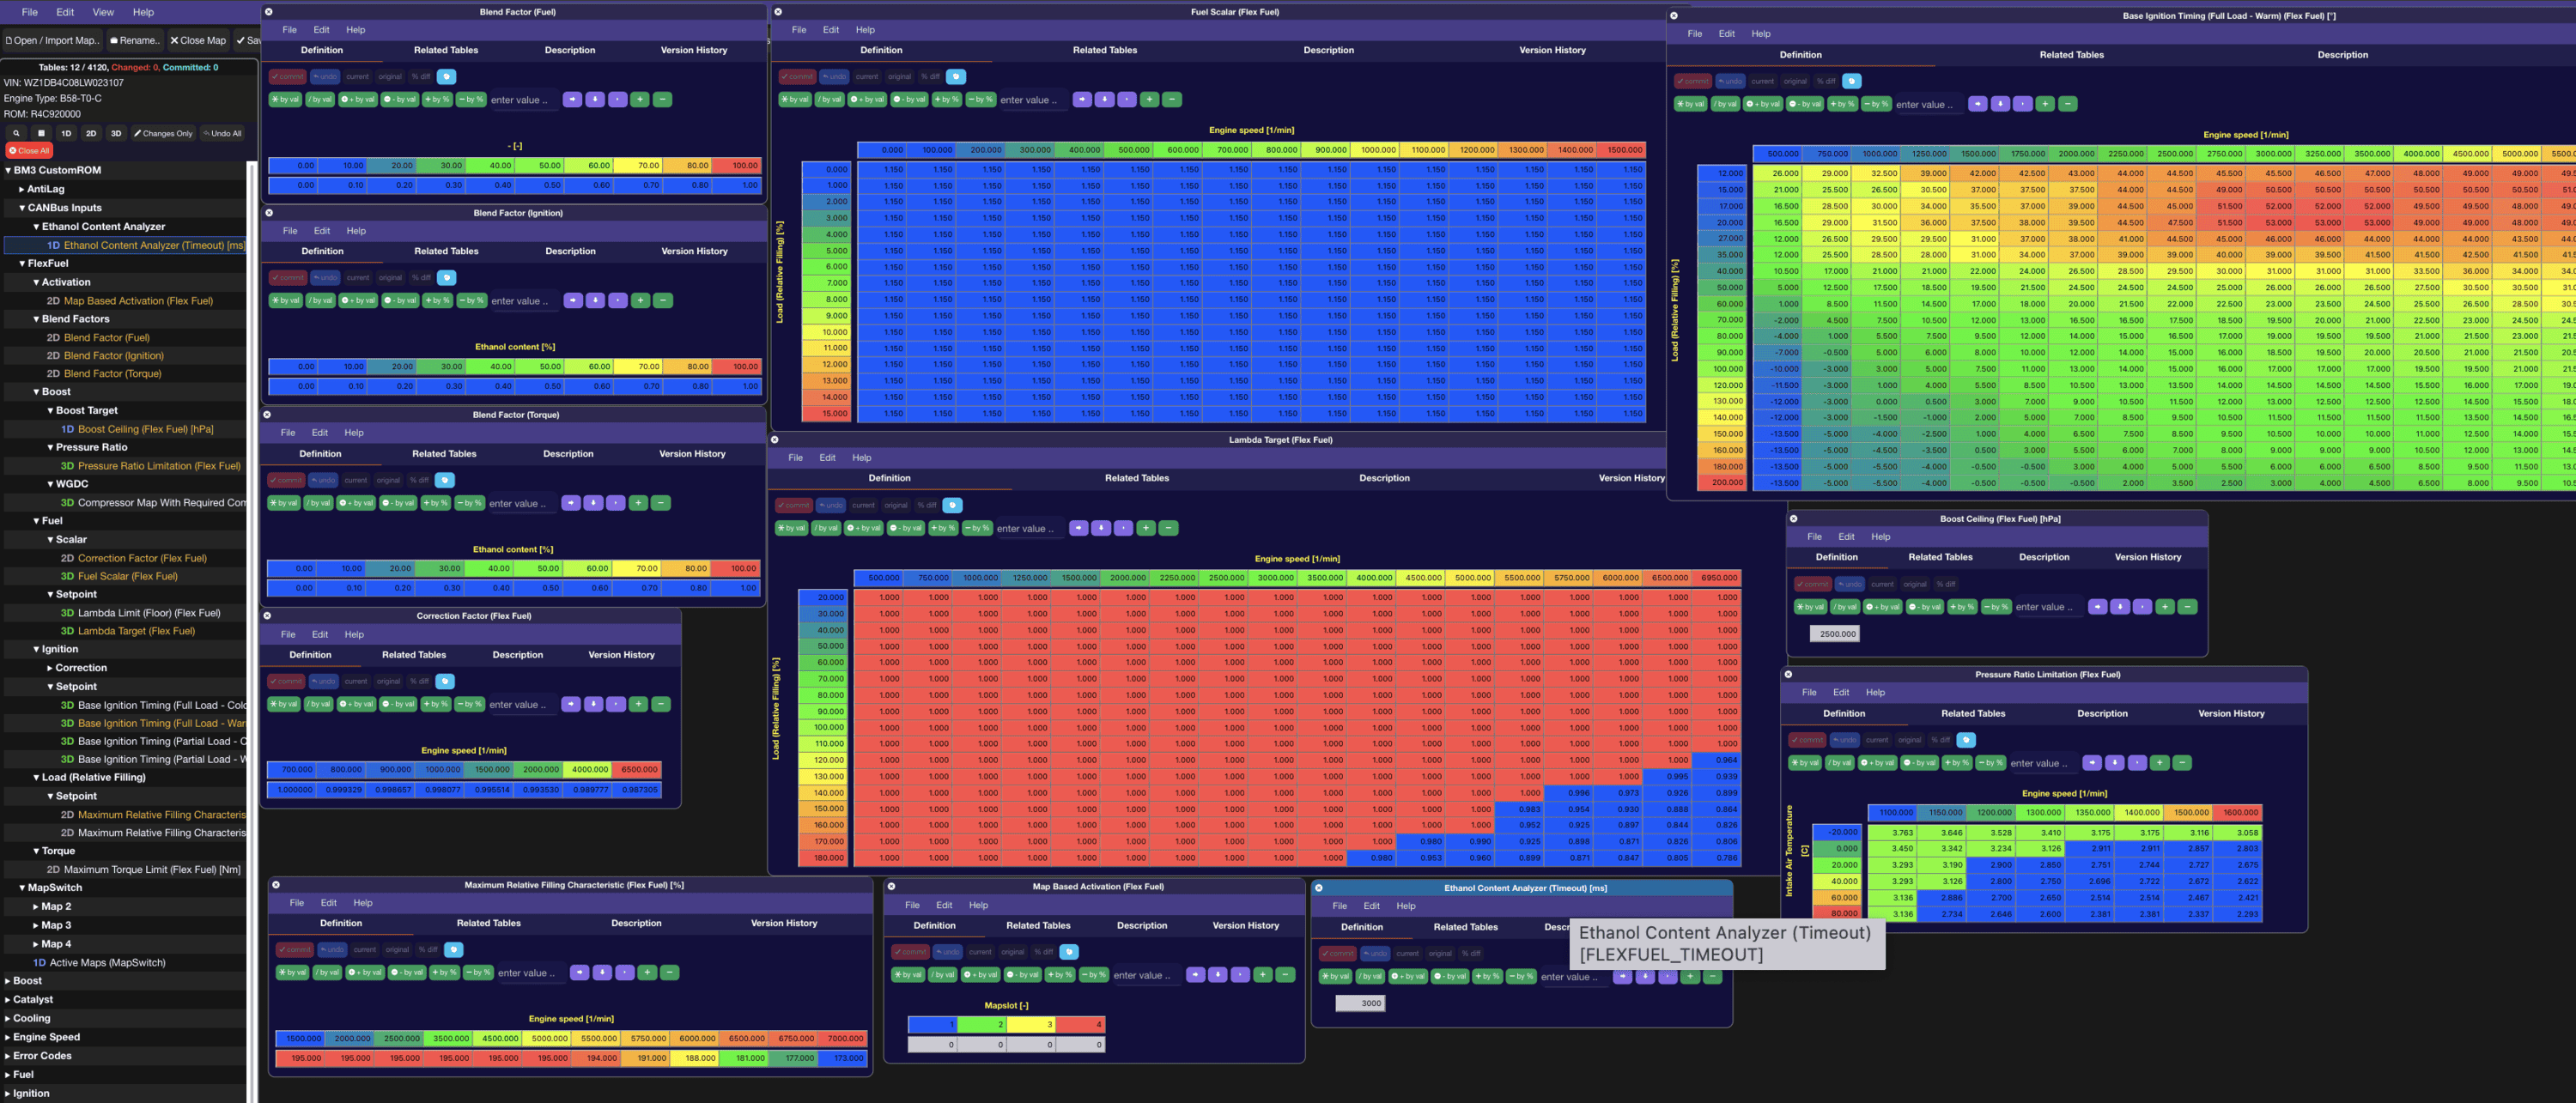Click the search icon in the sidebar toolbar
Viewport: 2576px width, 1103px height.
(16, 133)
